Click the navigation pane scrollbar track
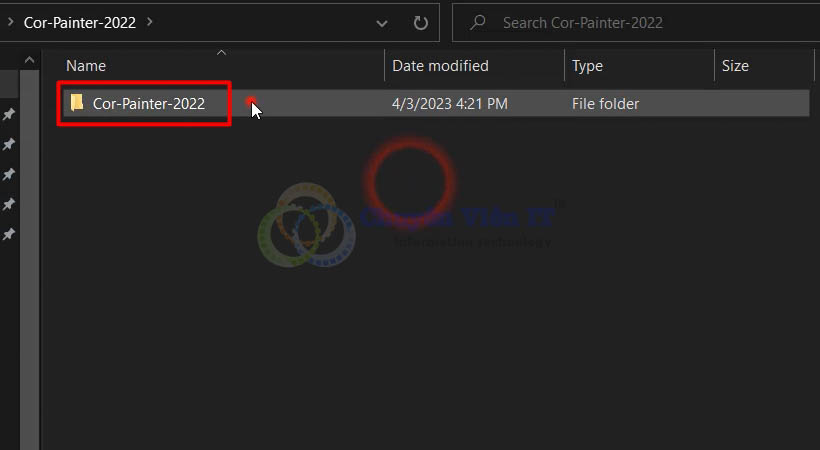 click(x=29, y=260)
